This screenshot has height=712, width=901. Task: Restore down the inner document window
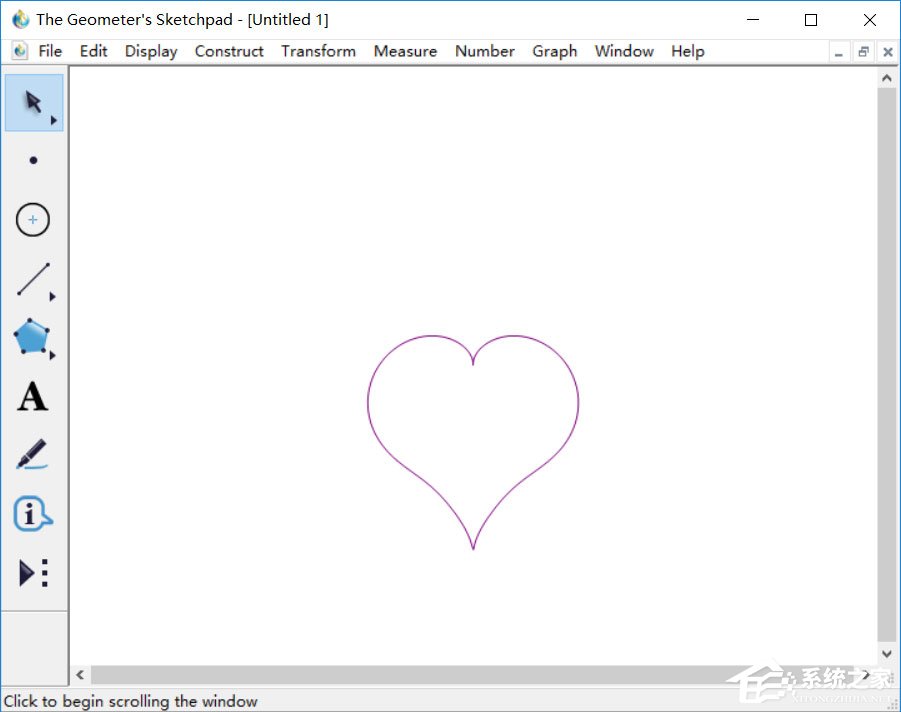pyautogui.click(x=863, y=51)
